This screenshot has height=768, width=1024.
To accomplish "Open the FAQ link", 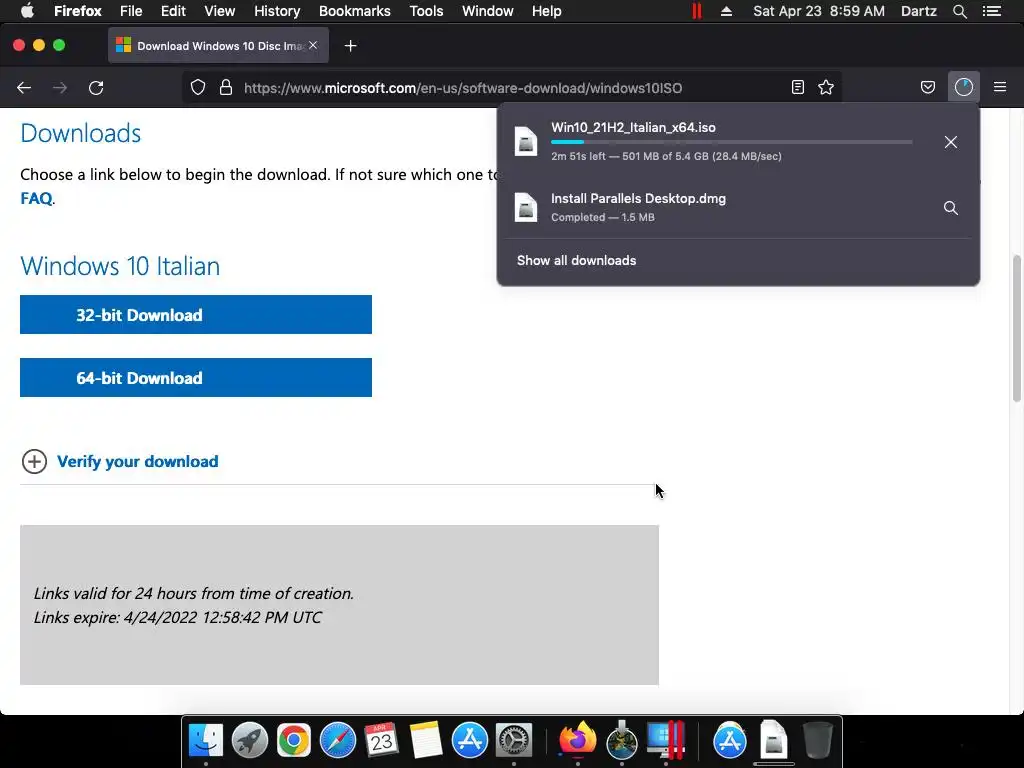I will 36,199.
